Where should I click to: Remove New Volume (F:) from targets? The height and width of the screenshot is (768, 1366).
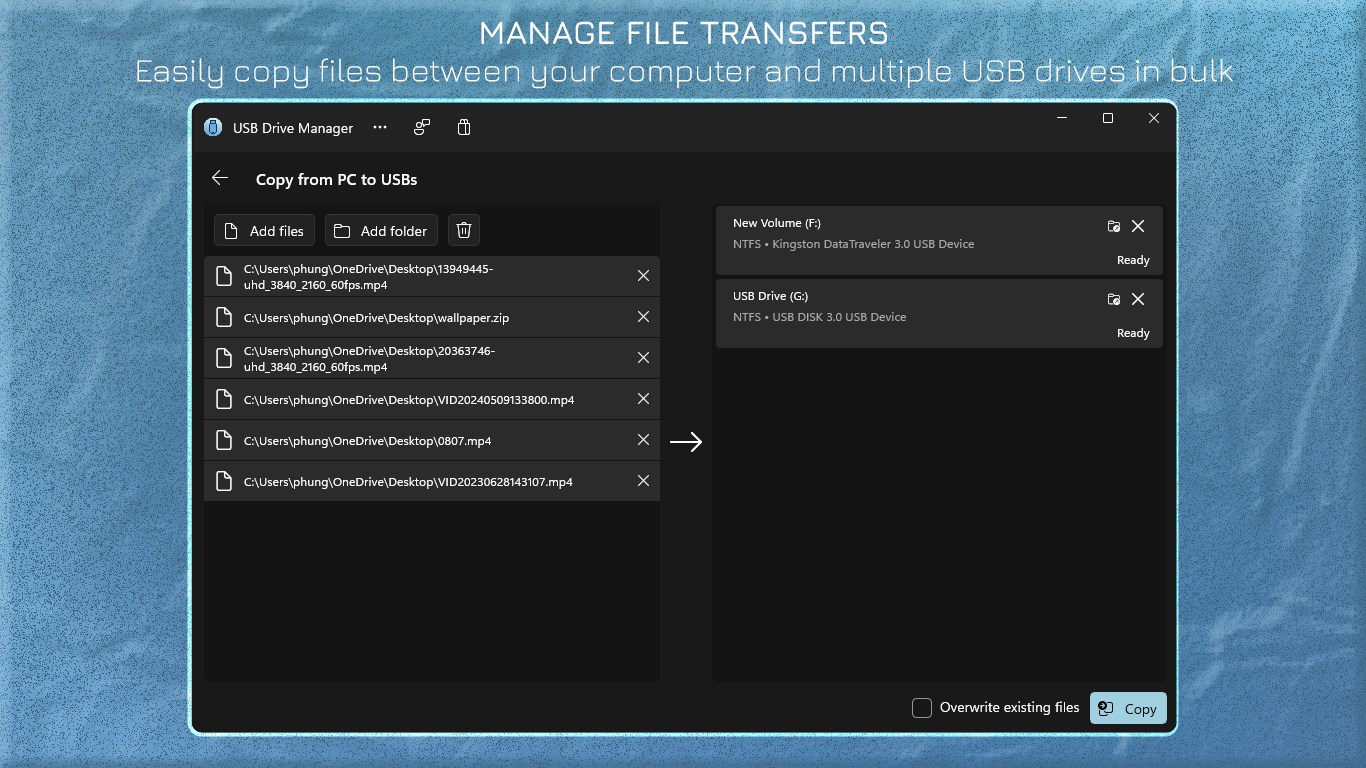[1138, 226]
